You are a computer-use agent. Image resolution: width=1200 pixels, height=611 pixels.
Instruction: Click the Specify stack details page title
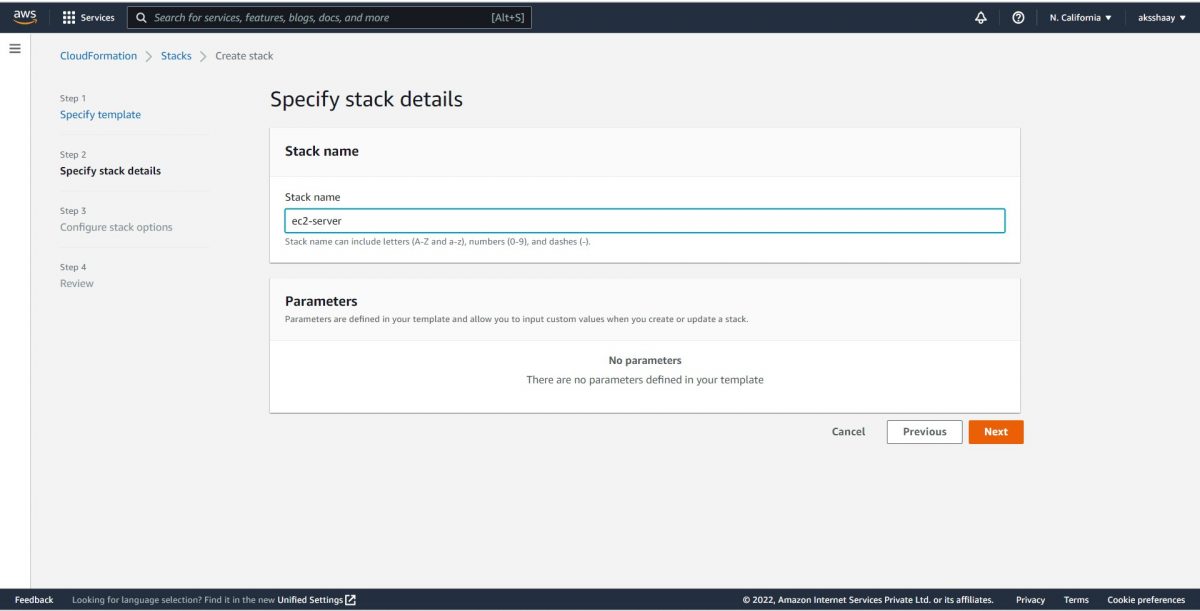[x=366, y=100]
